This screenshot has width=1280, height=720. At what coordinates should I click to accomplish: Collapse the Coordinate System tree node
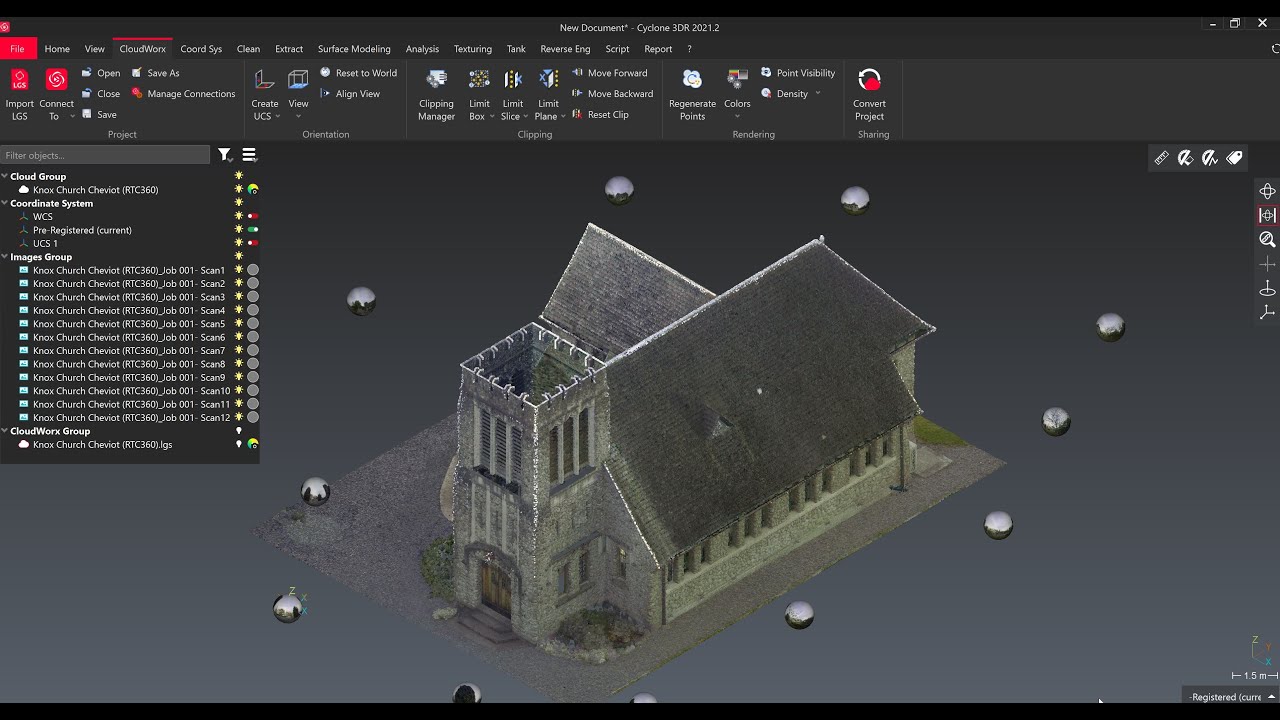(5, 203)
